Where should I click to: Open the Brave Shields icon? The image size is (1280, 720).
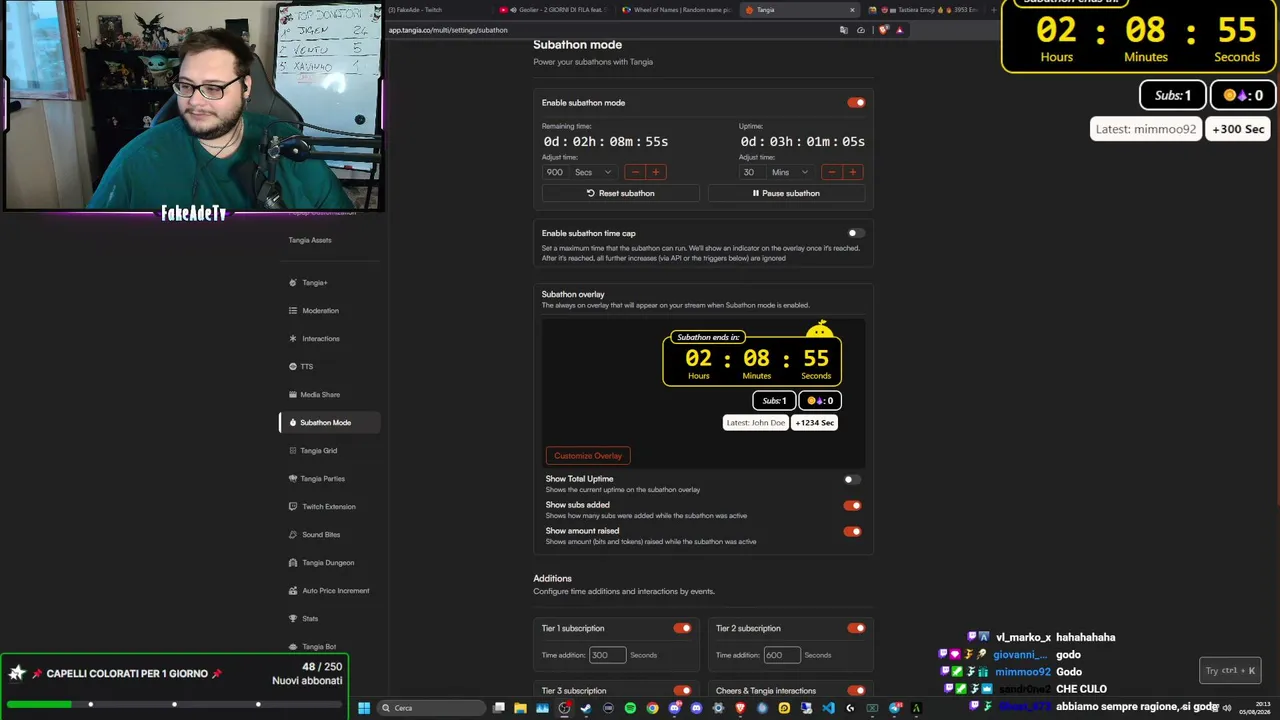pyautogui.click(x=883, y=30)
